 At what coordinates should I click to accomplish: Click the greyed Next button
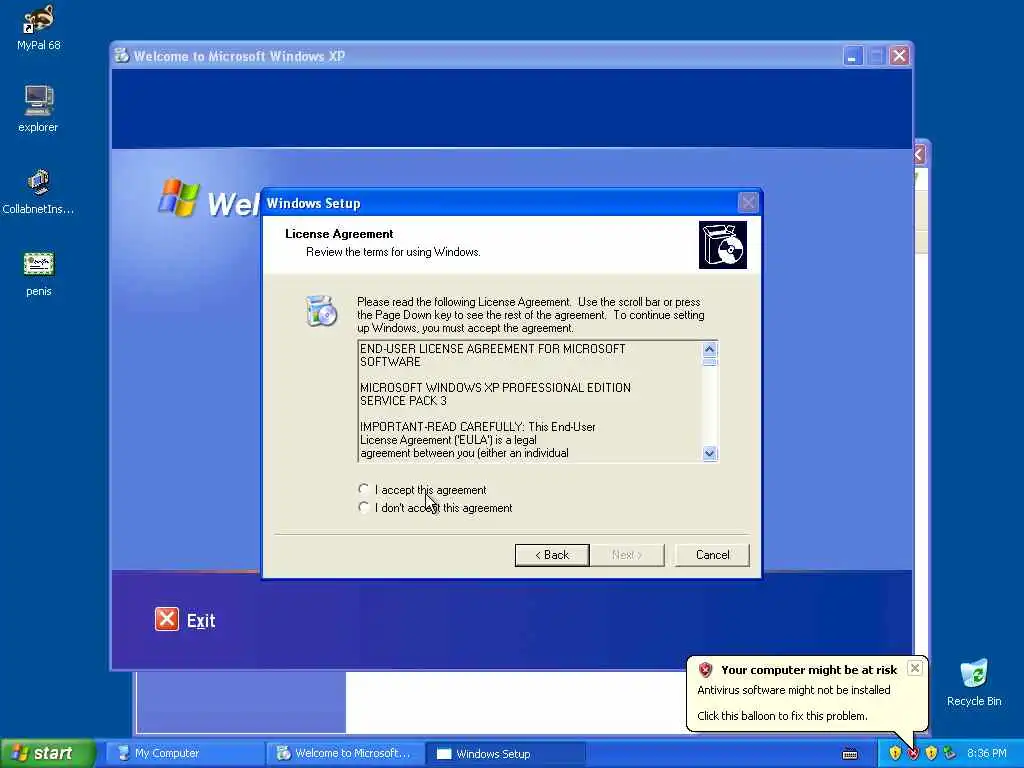(x=627, y=555)
